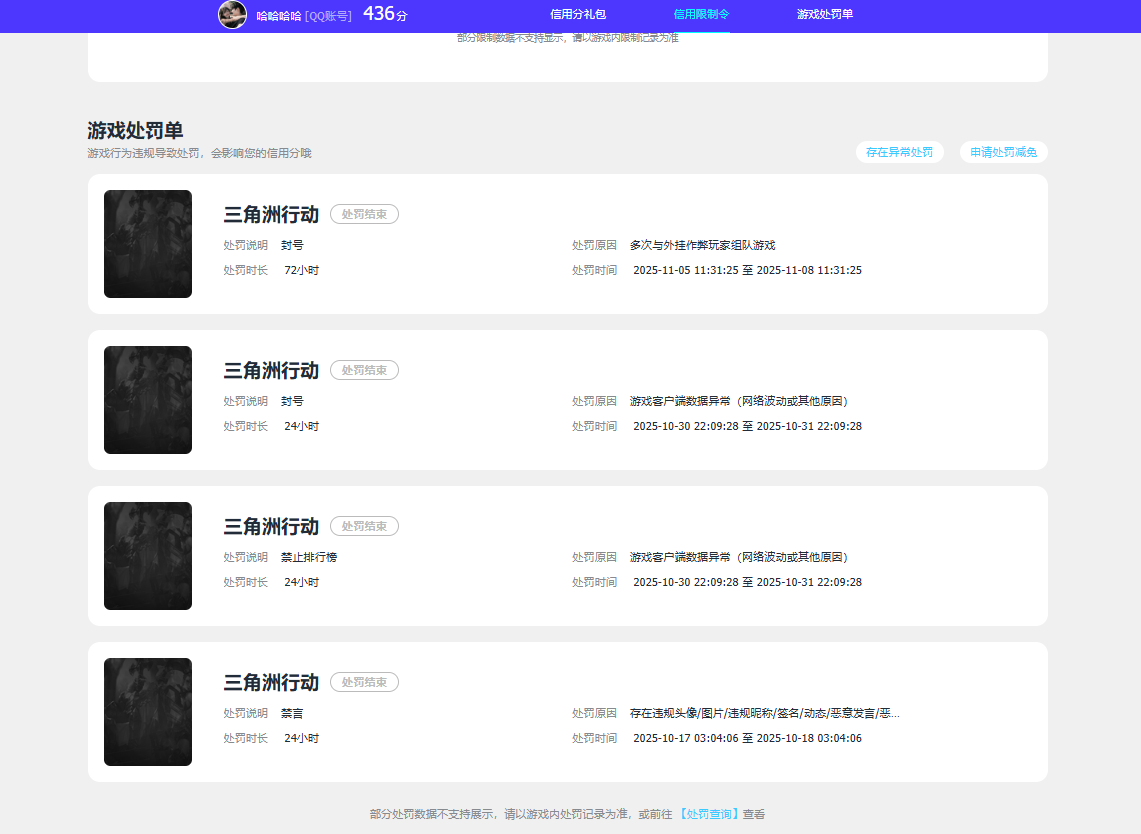
Task: Click the first 三角洲行动 card title
Action: point(269,214)
